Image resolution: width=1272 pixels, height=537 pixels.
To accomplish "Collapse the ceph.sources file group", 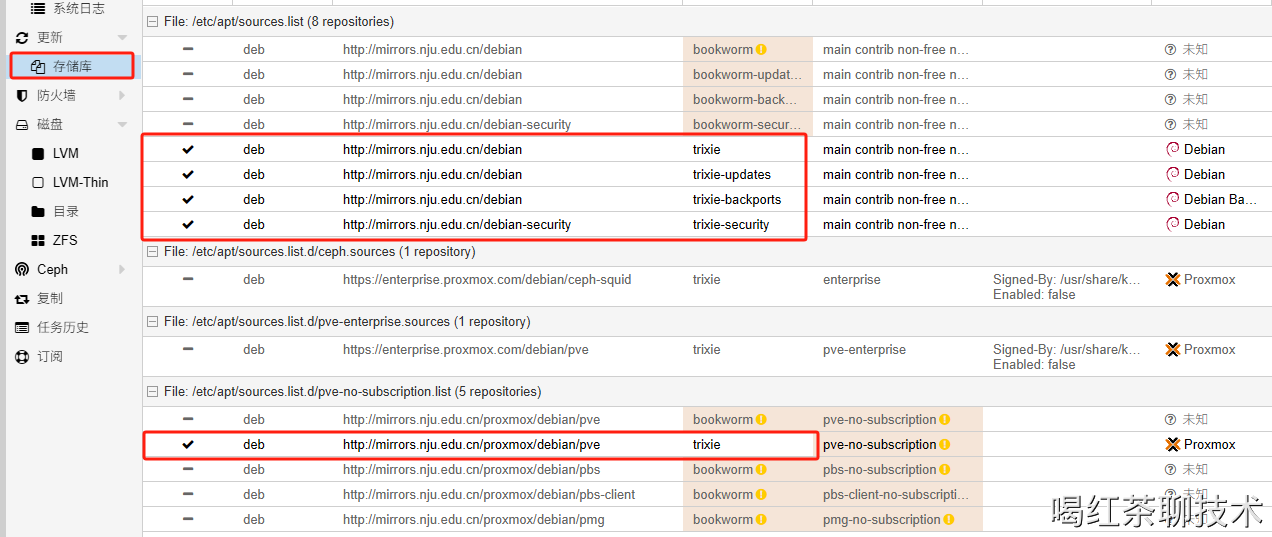I will (153, 252).
